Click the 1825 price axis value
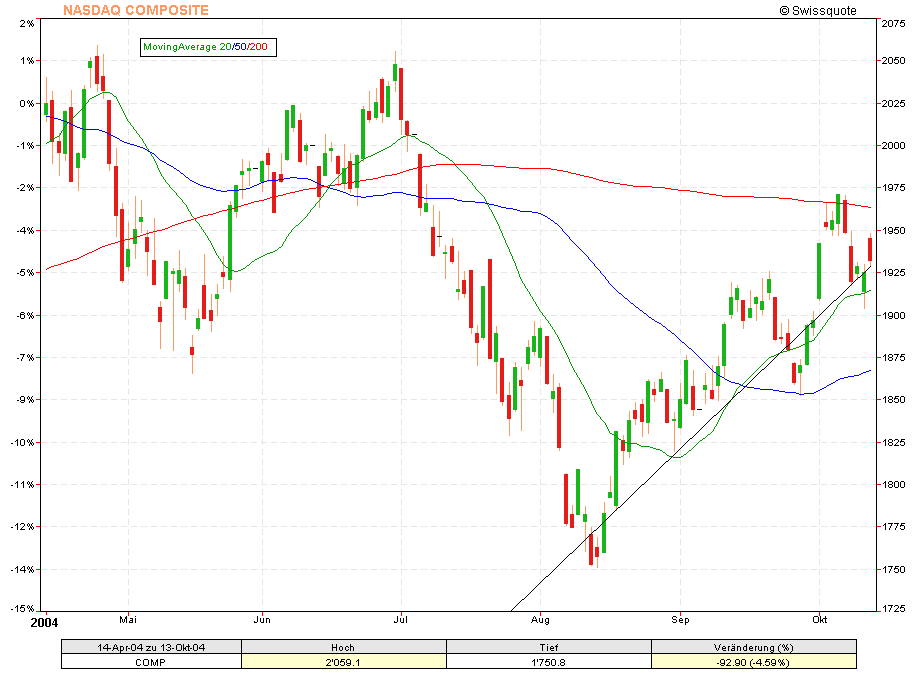 pyautogui.click(x=893, y=442)
